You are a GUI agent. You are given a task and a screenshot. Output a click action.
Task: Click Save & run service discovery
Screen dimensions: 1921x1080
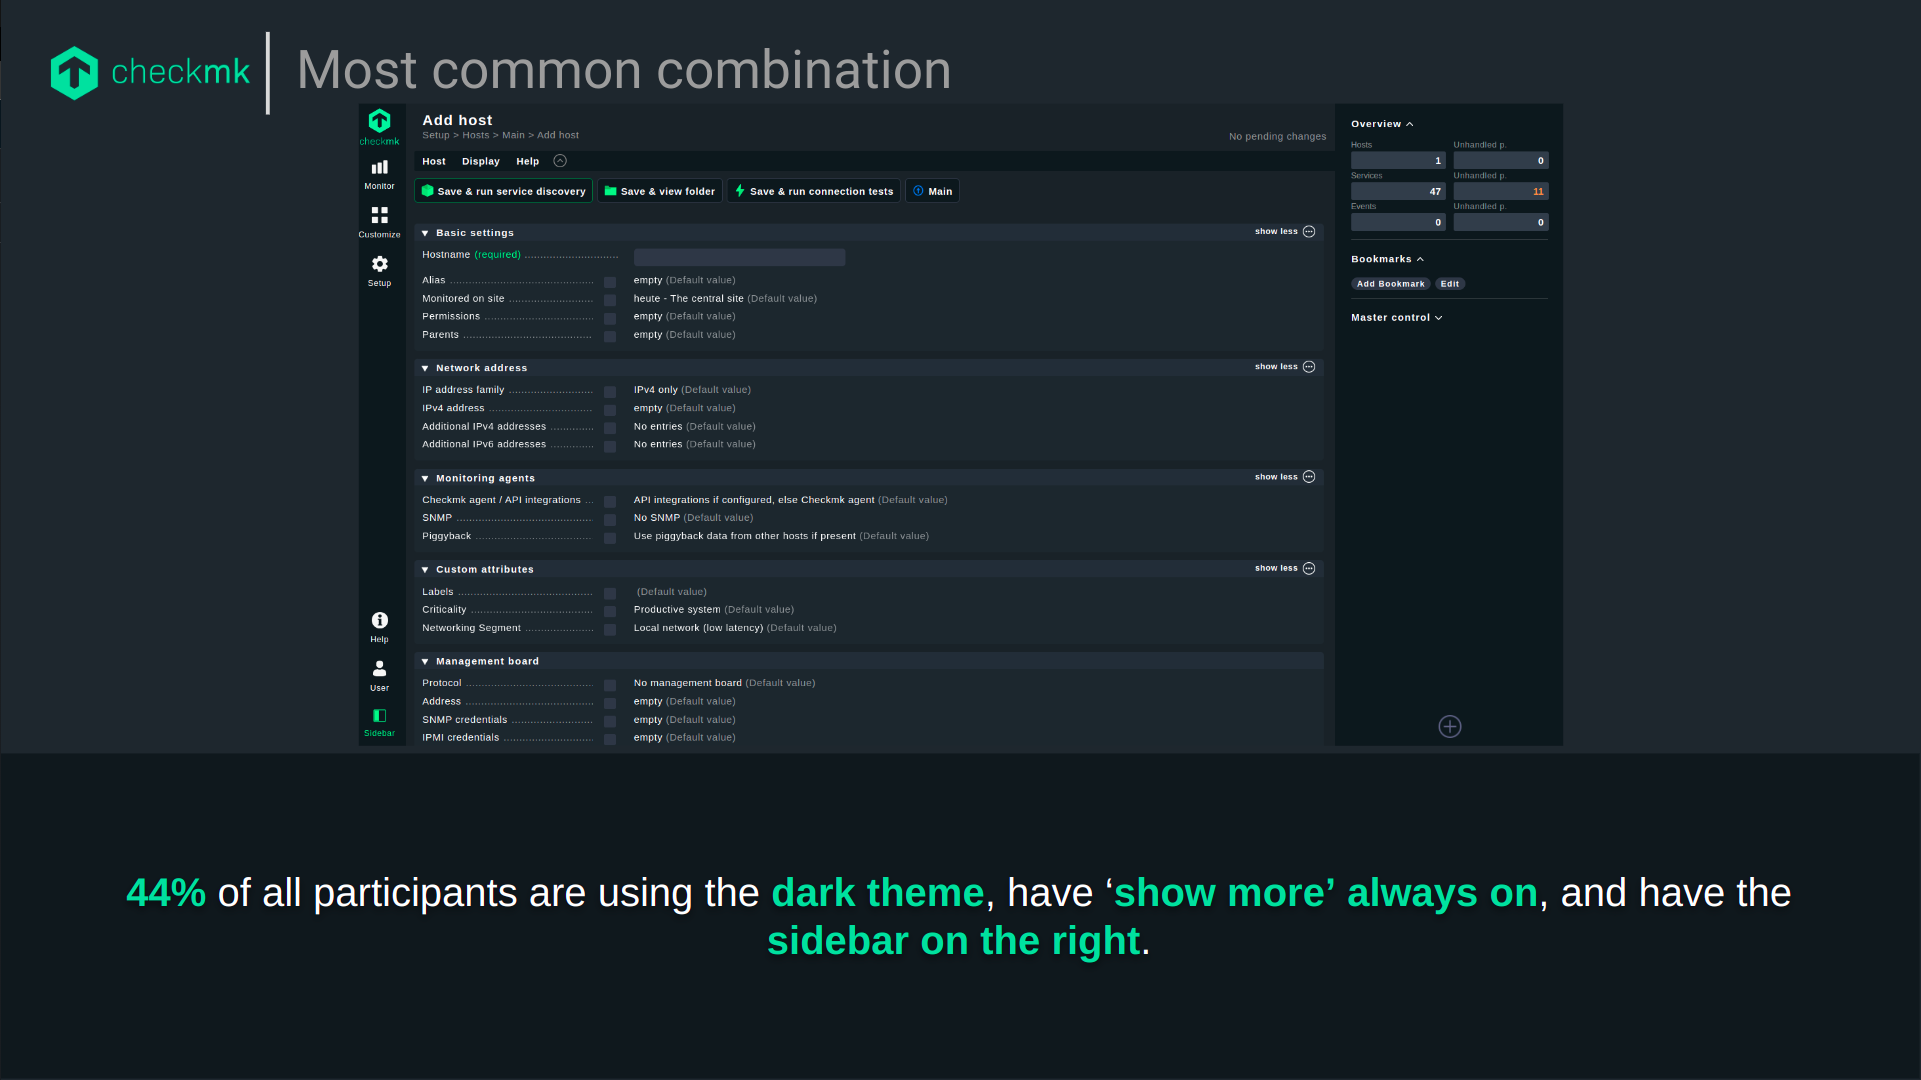pyautogui.click(x=503, y=191)
